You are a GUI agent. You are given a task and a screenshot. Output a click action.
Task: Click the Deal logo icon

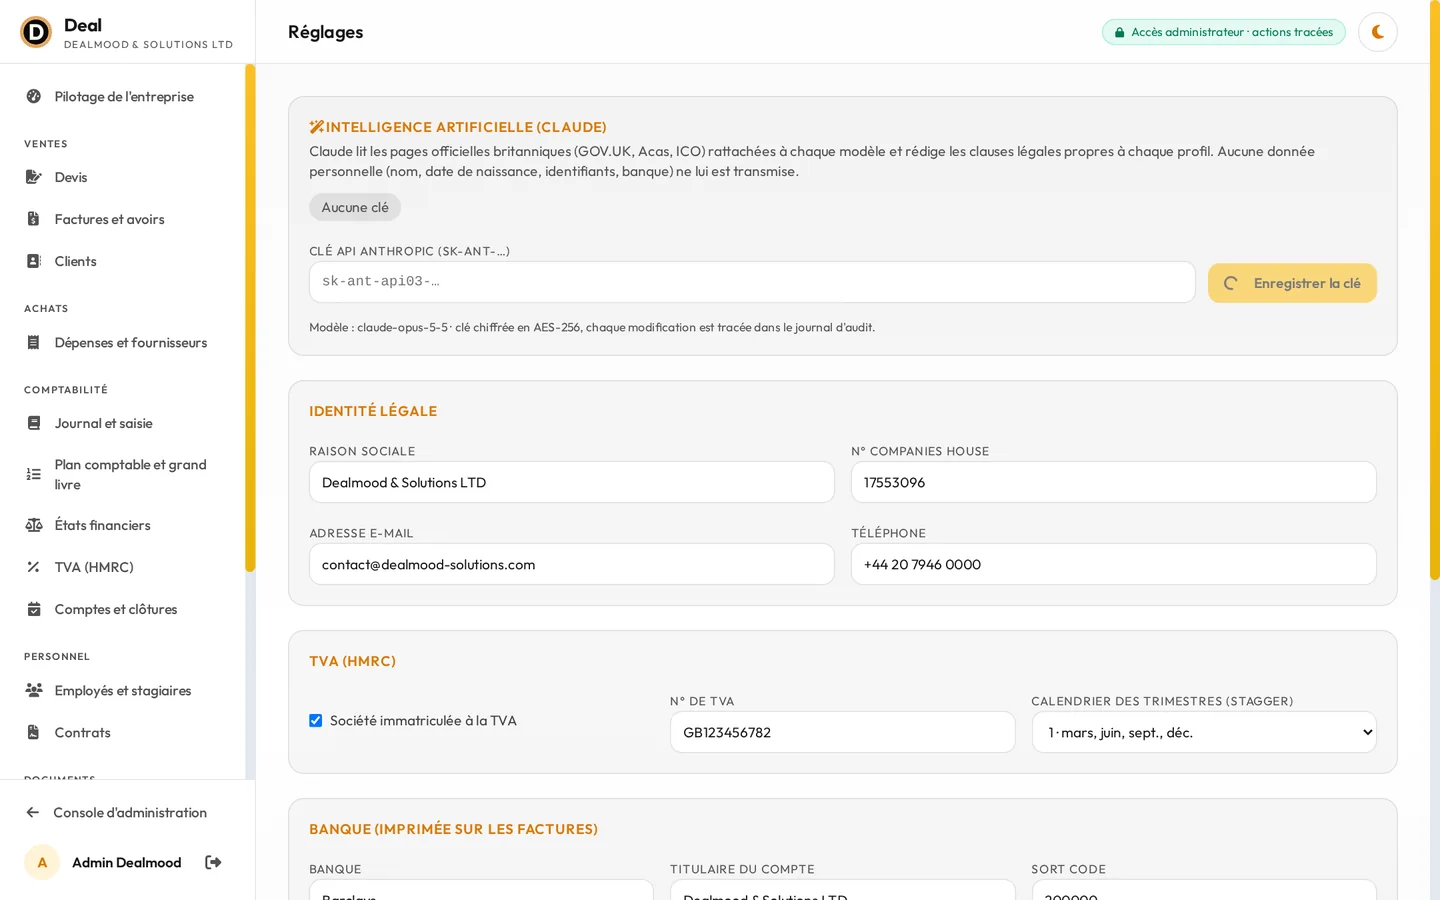[36, 32]
